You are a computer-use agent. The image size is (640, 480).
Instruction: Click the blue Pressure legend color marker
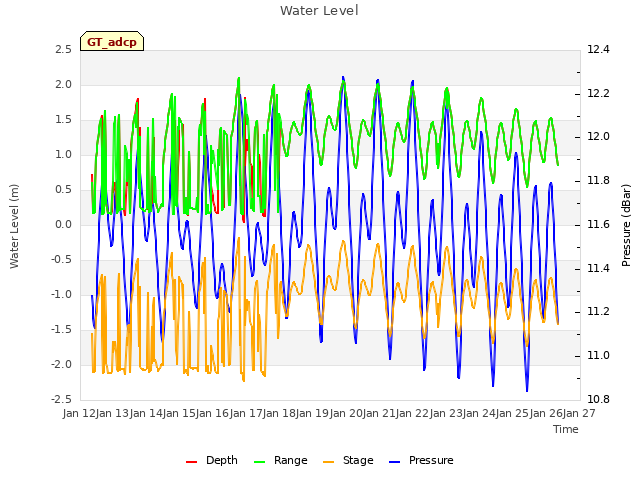coord(394,462)
